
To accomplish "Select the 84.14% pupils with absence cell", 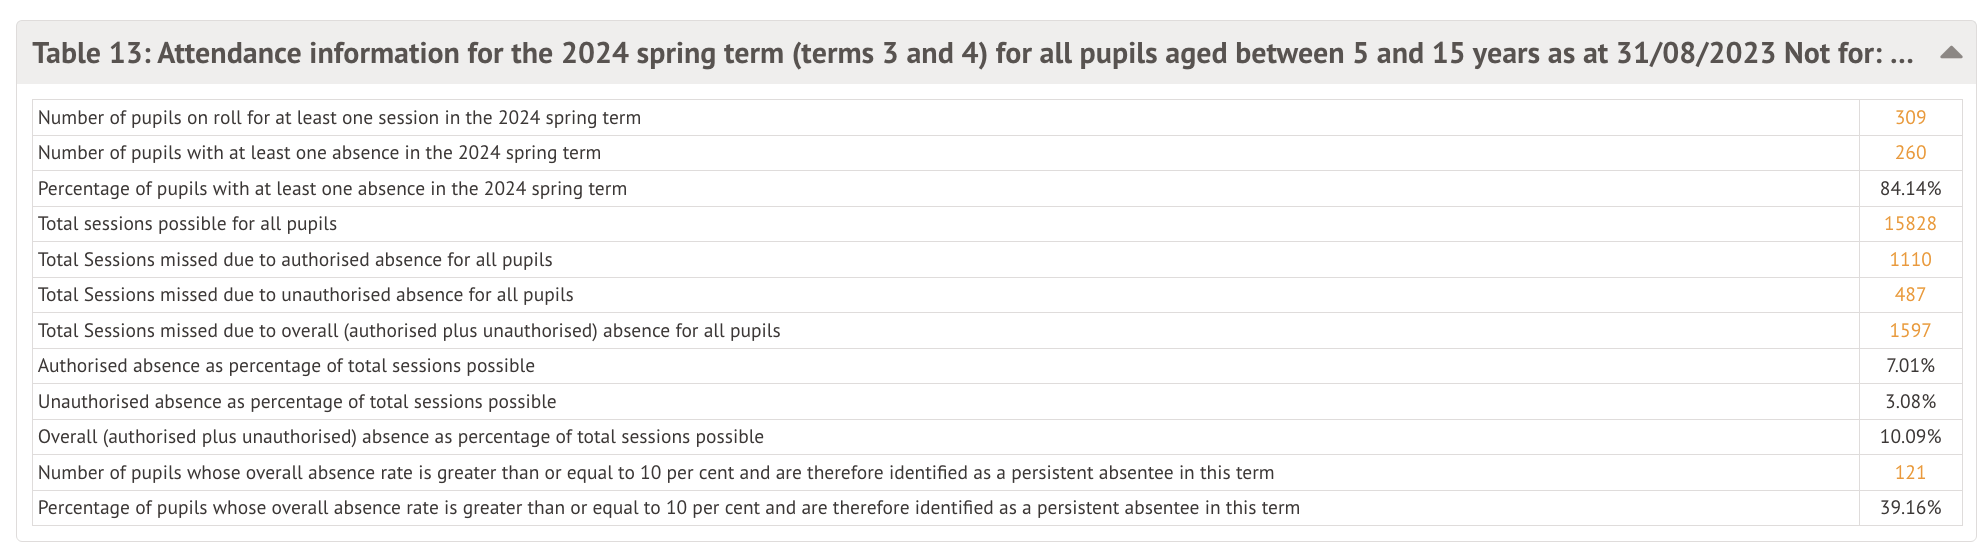I will coord(1910,189).
